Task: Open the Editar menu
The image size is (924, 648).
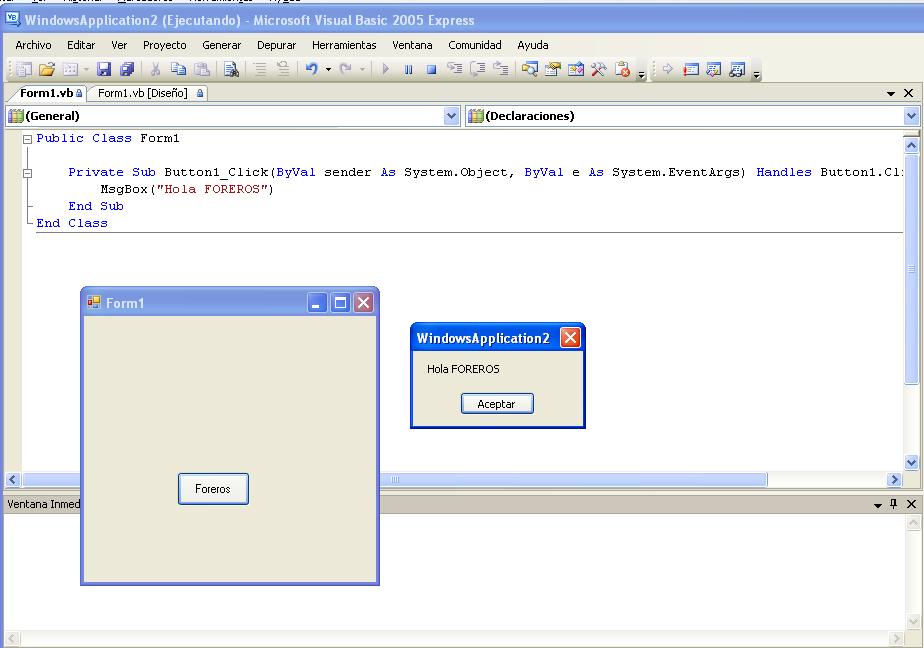Action: click(81, 45)
